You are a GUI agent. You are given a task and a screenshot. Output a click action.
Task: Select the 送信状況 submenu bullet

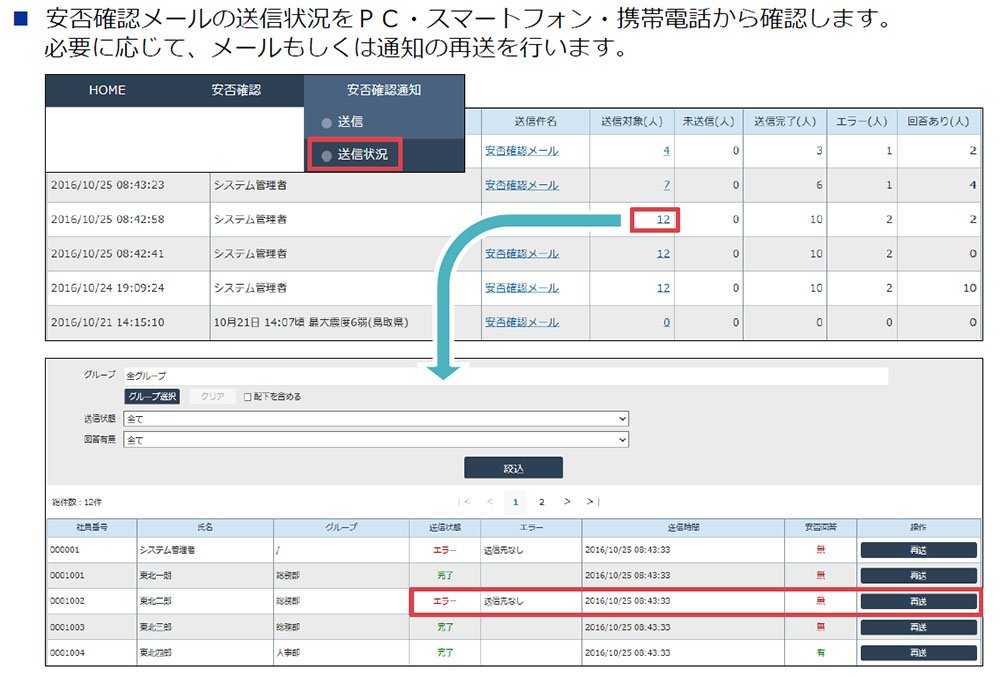327,156
